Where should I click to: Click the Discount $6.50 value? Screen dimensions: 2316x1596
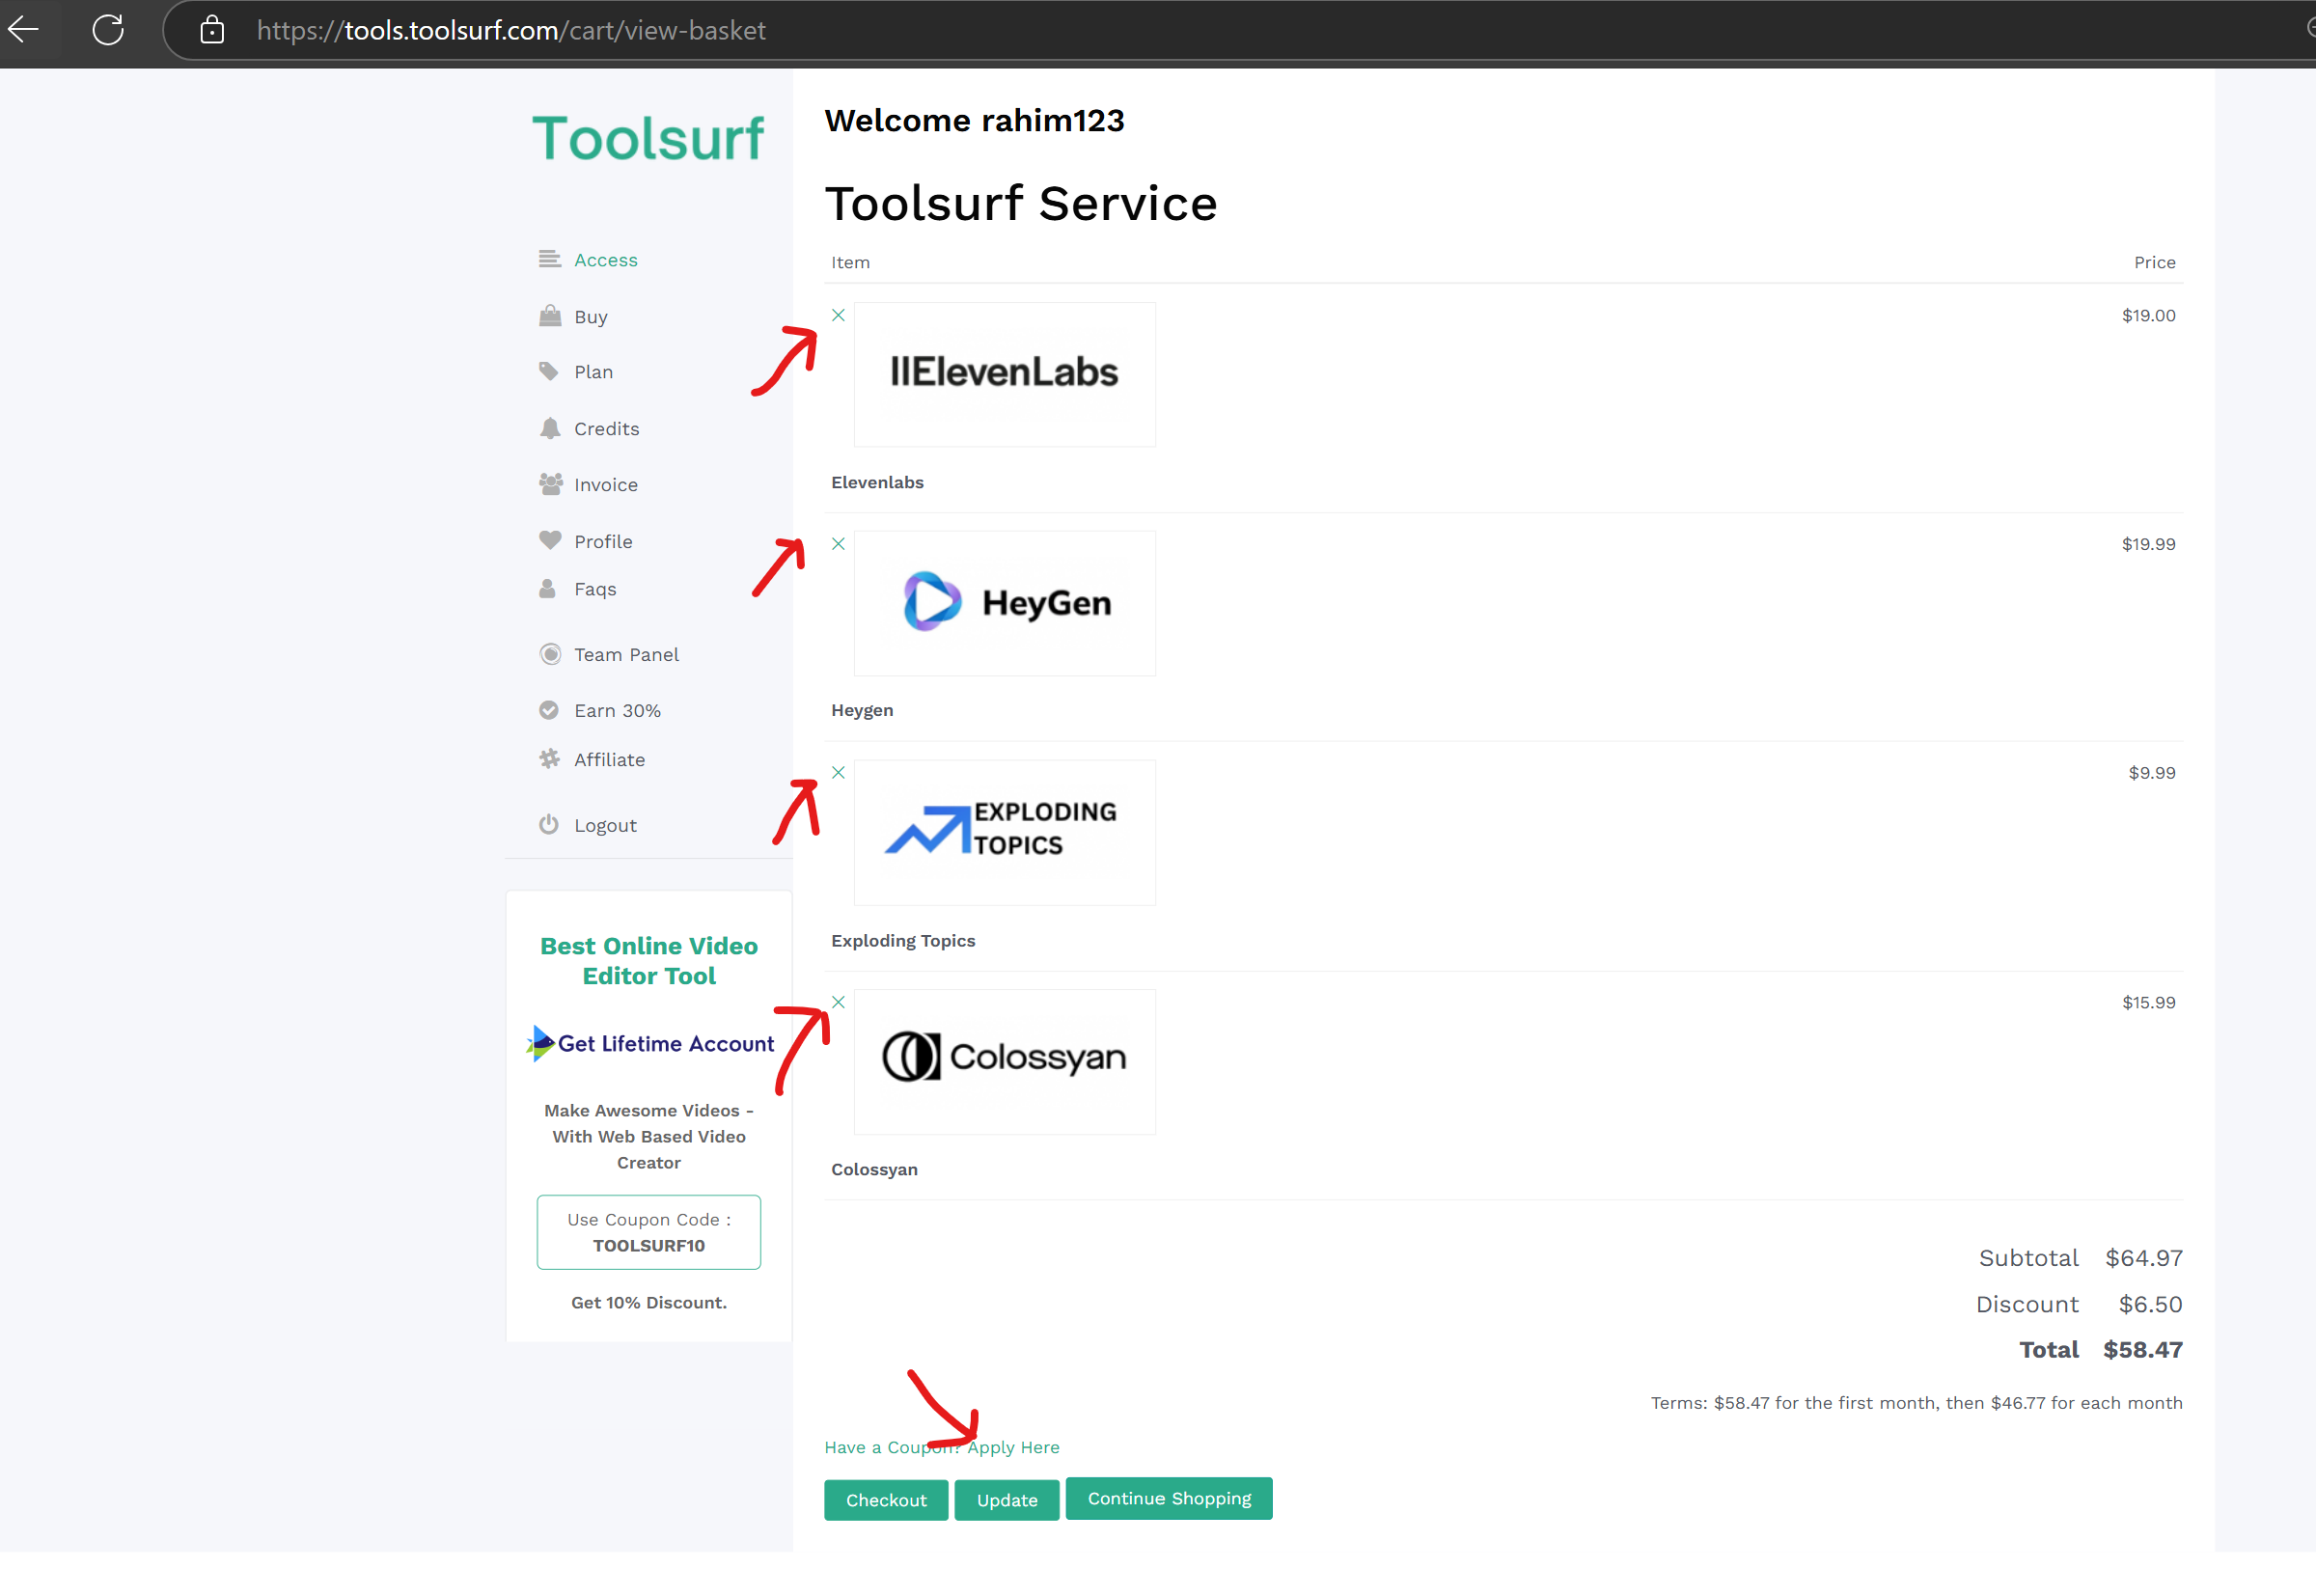(2150, 1304)
